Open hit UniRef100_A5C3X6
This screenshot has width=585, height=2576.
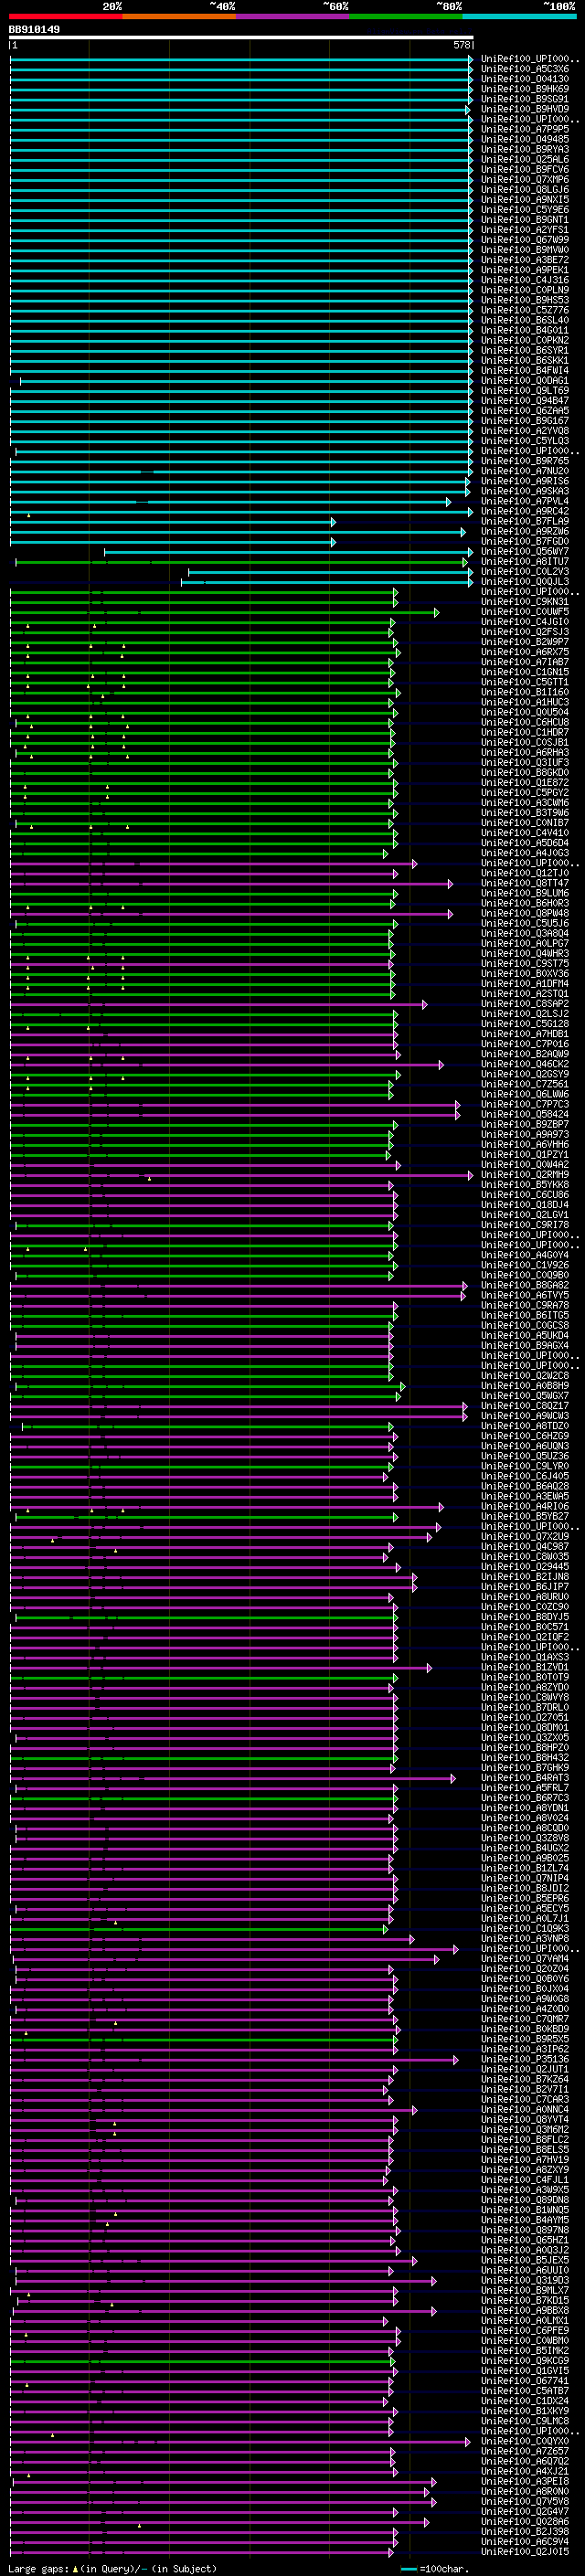point(525,69)
